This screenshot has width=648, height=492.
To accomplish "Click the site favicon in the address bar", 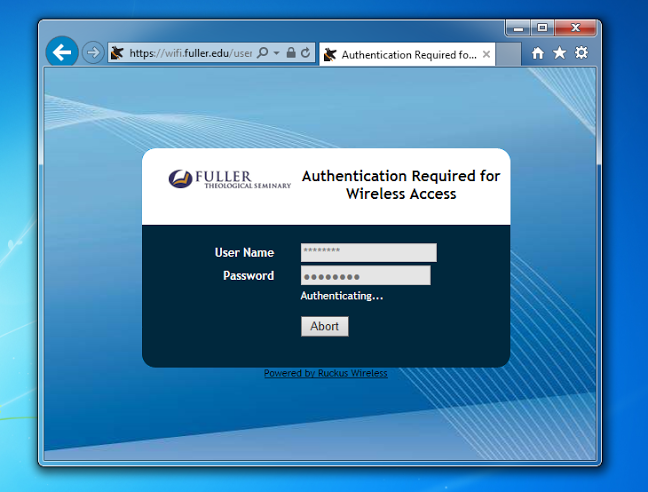I will point(117,53).
